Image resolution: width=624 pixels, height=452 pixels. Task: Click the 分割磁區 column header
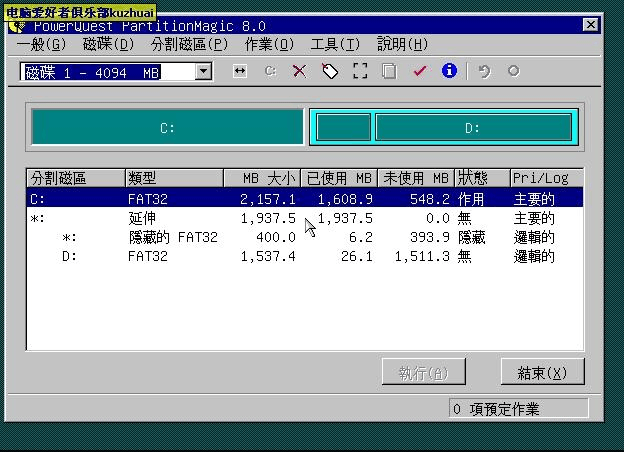[x=76, y=178]
